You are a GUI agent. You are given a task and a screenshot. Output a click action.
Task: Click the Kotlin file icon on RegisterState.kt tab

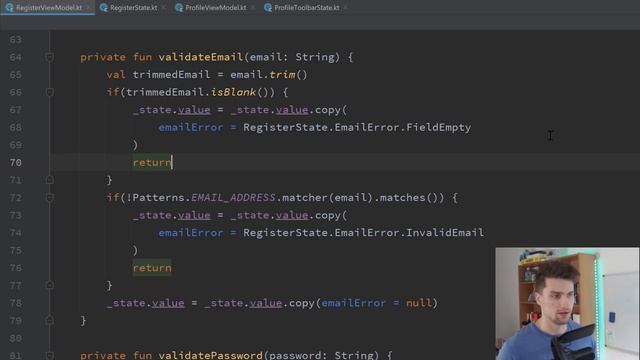click(x=104, y=7)
